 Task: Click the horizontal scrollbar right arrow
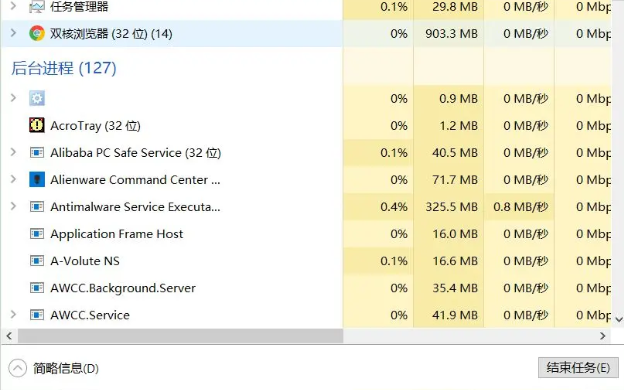click(603, 336)
